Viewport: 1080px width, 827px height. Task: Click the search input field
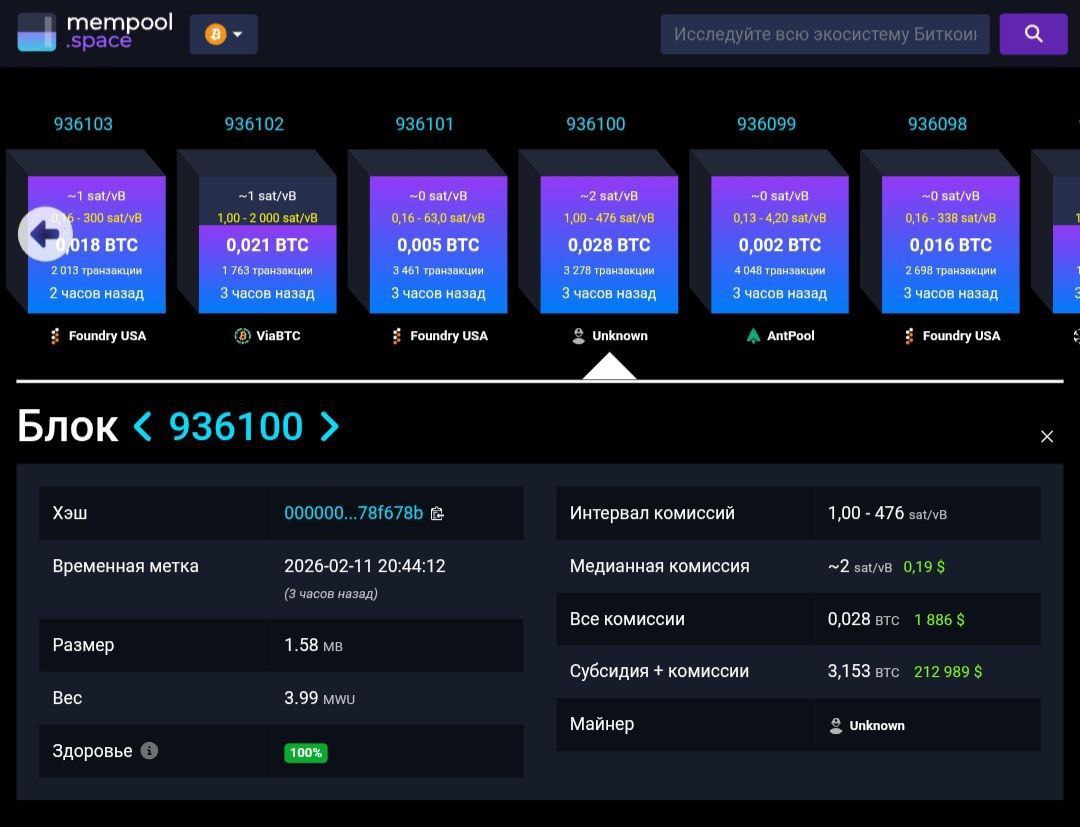[824, 34]
